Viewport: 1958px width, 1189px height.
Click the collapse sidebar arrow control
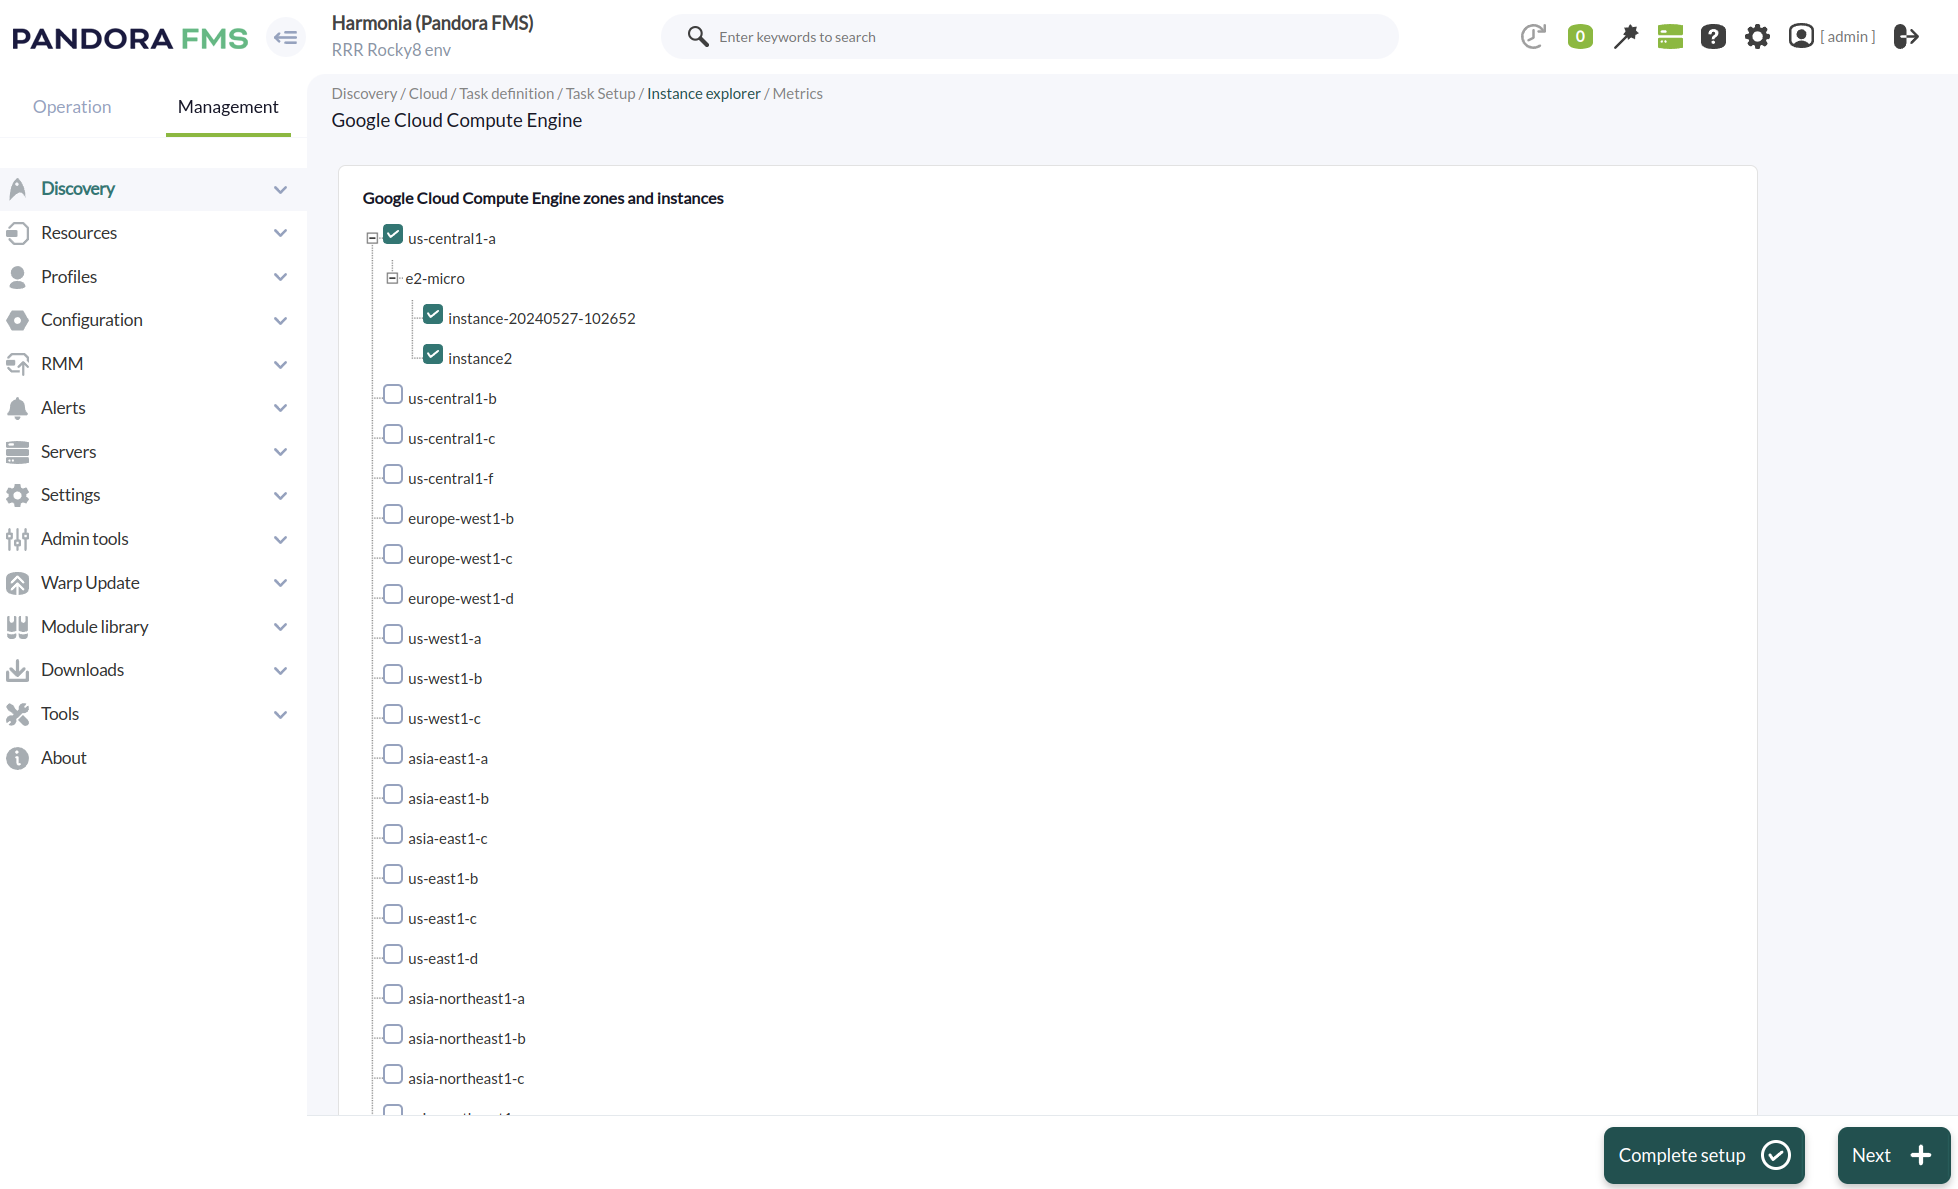[285, 37]
